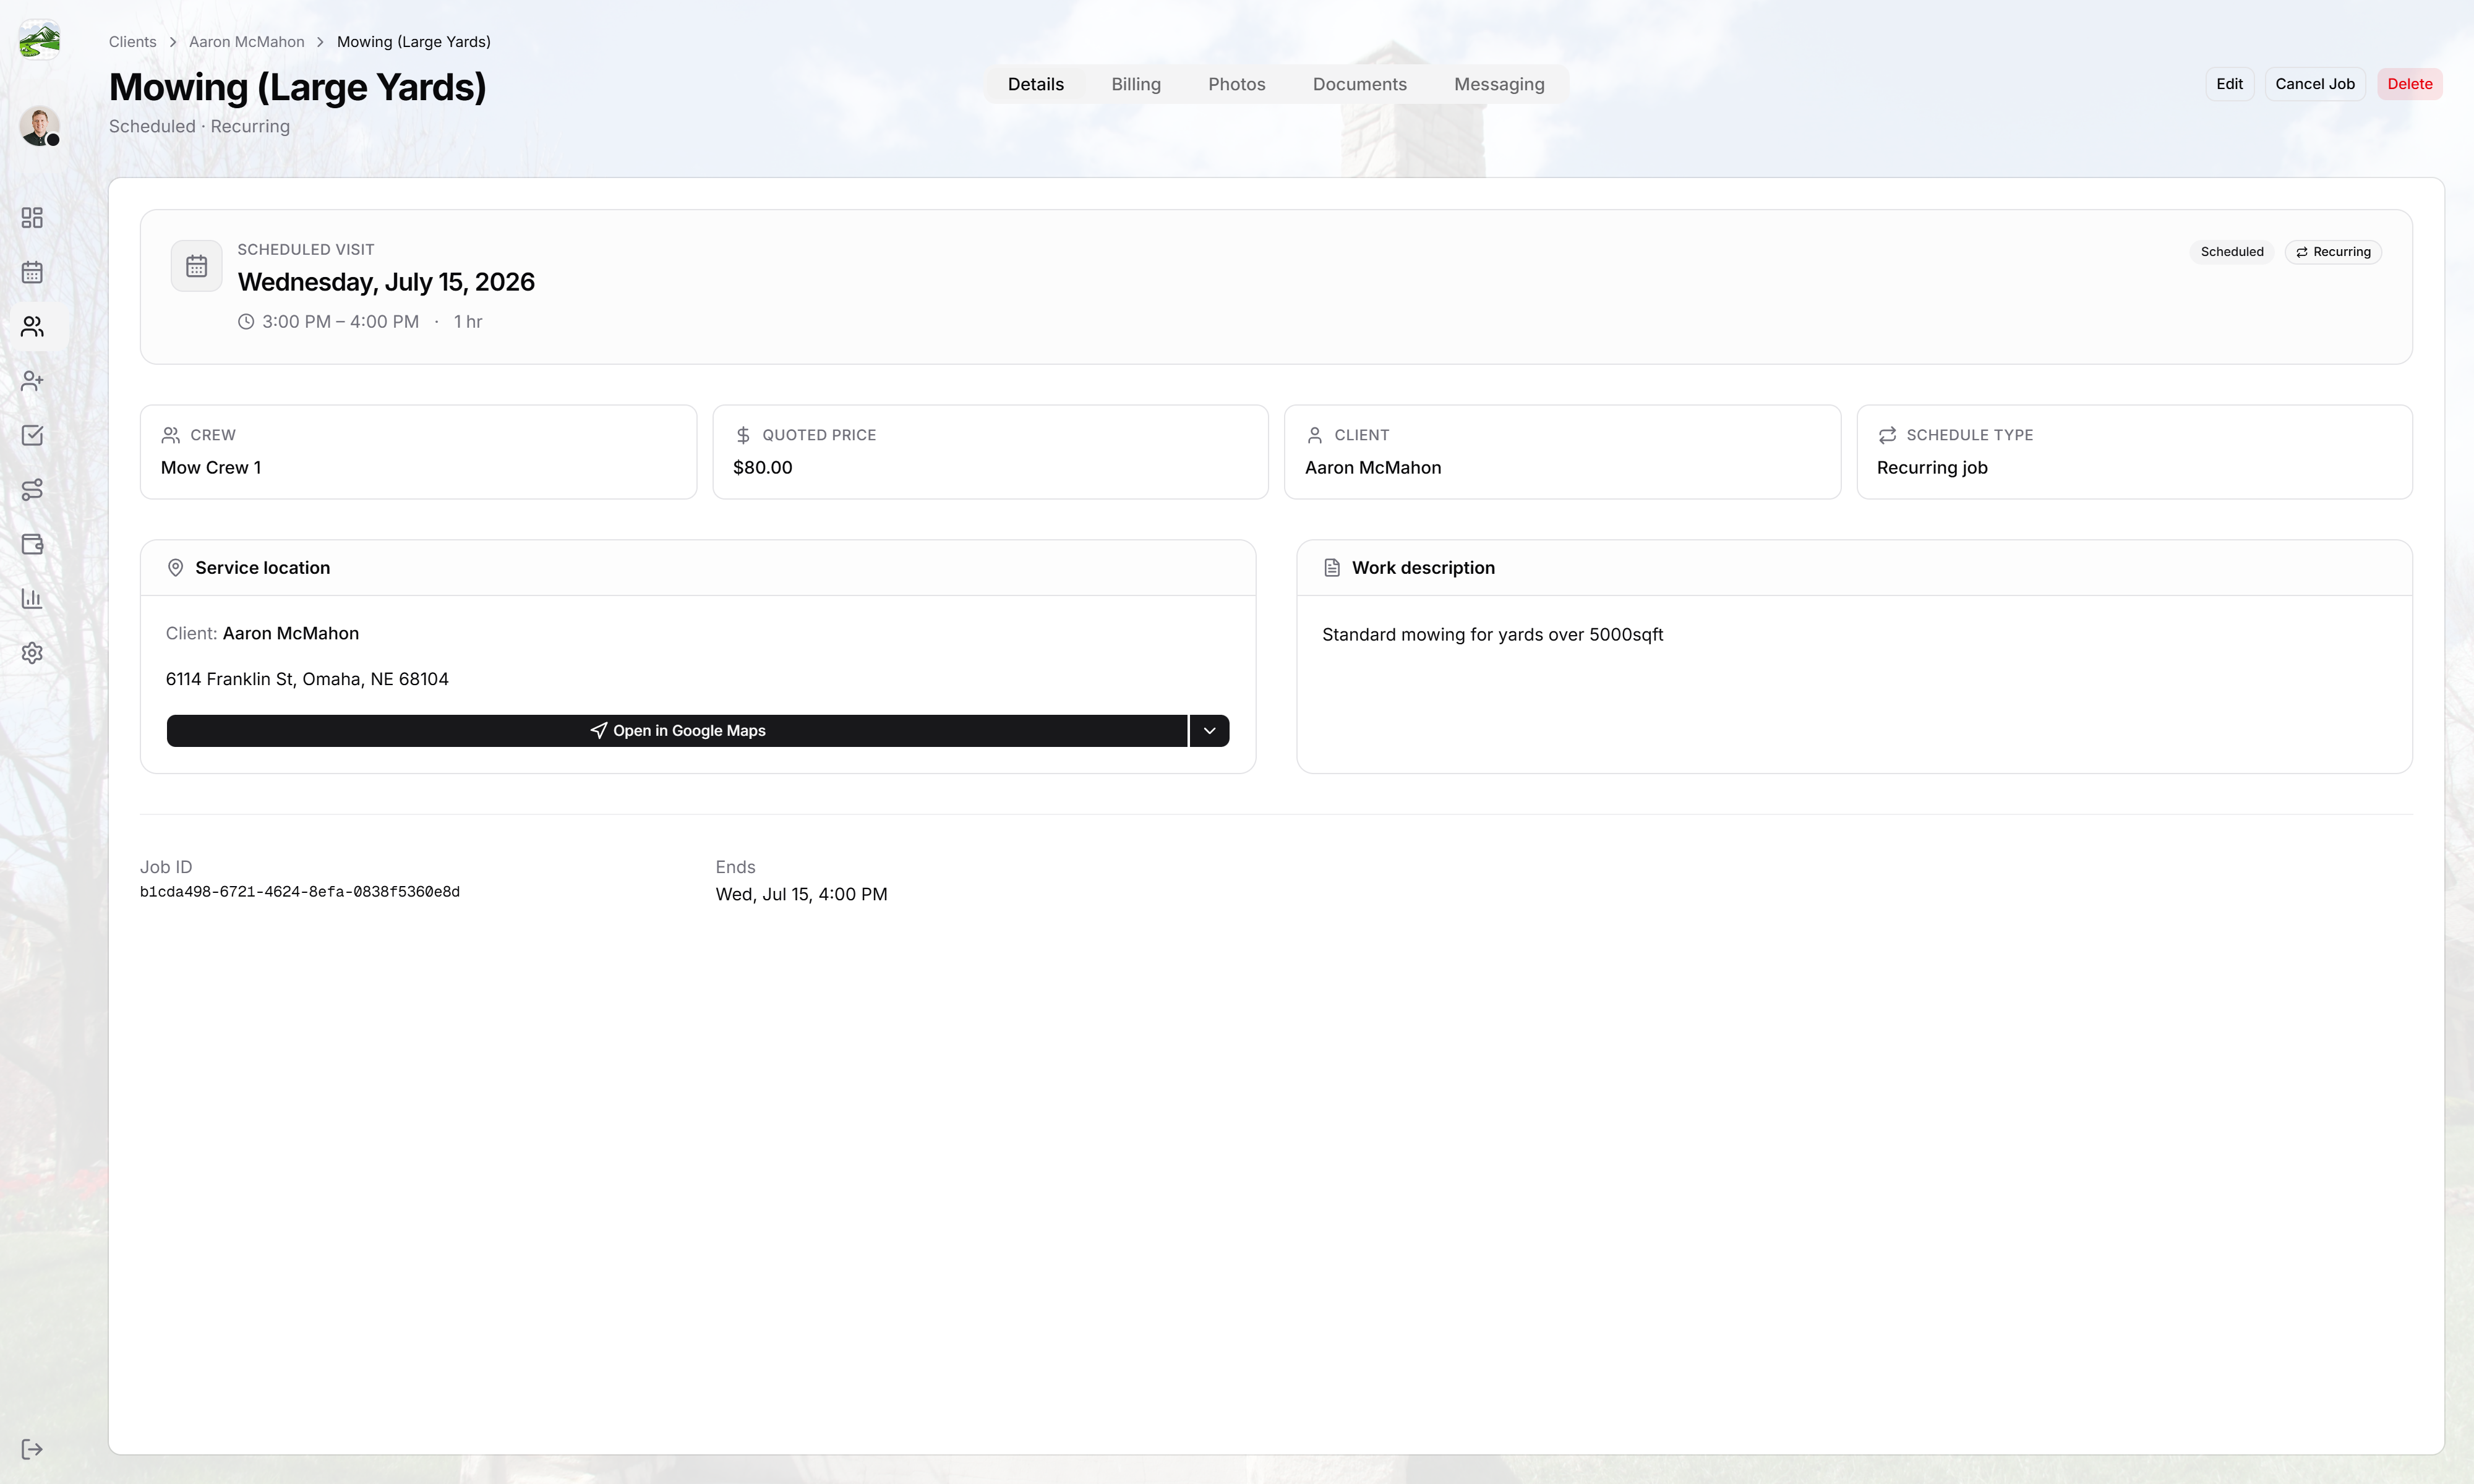The height and width of the screenshot is (1484, 2474).
Task: Open the wallet payments icon in sidebar
Action: [x=32, y=544]
